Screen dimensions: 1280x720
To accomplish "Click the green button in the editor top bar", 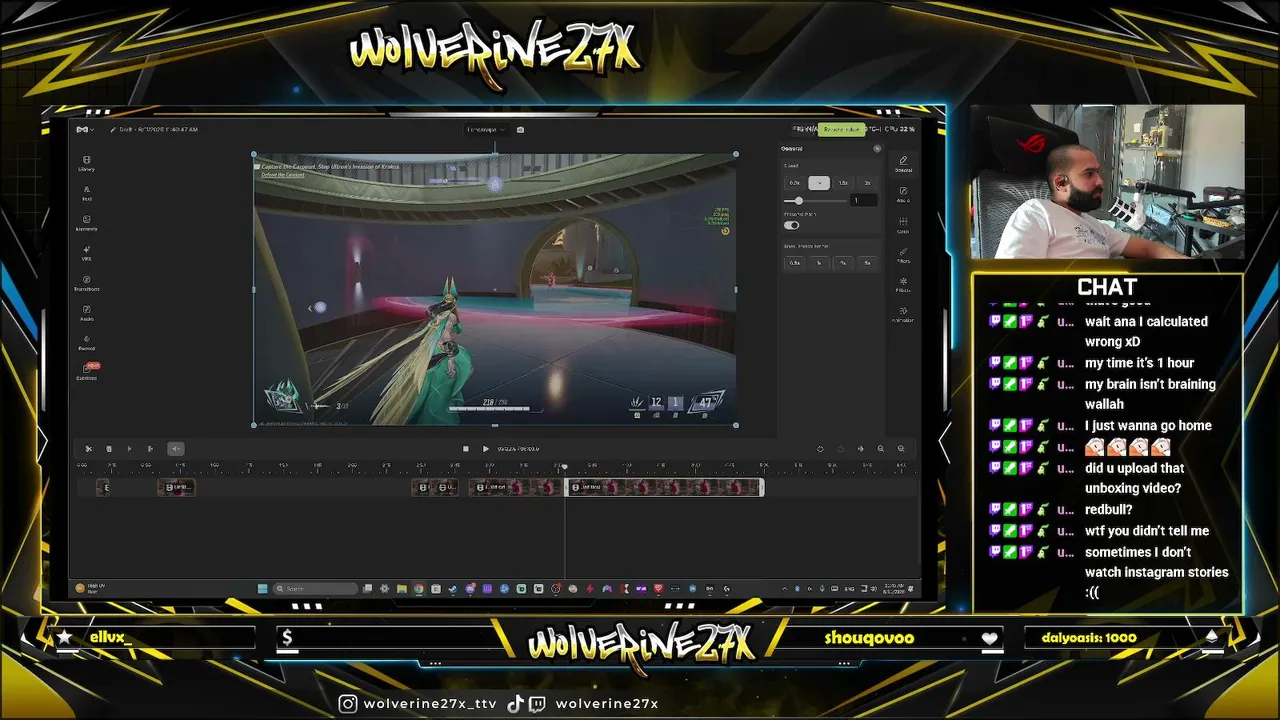I will (x=841, y=129).
